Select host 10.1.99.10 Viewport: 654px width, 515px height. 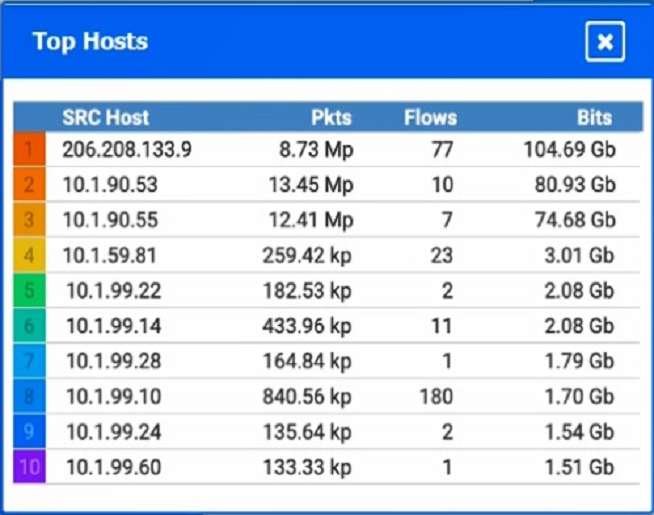(112, 397)
